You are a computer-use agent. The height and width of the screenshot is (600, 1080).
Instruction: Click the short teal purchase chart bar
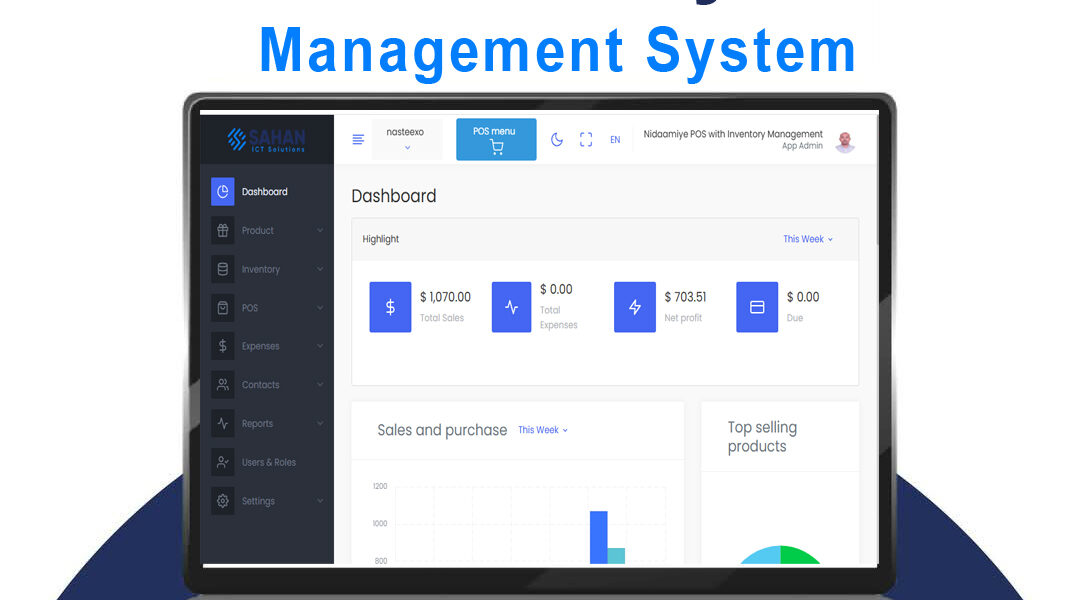click(x=616, y=556)
